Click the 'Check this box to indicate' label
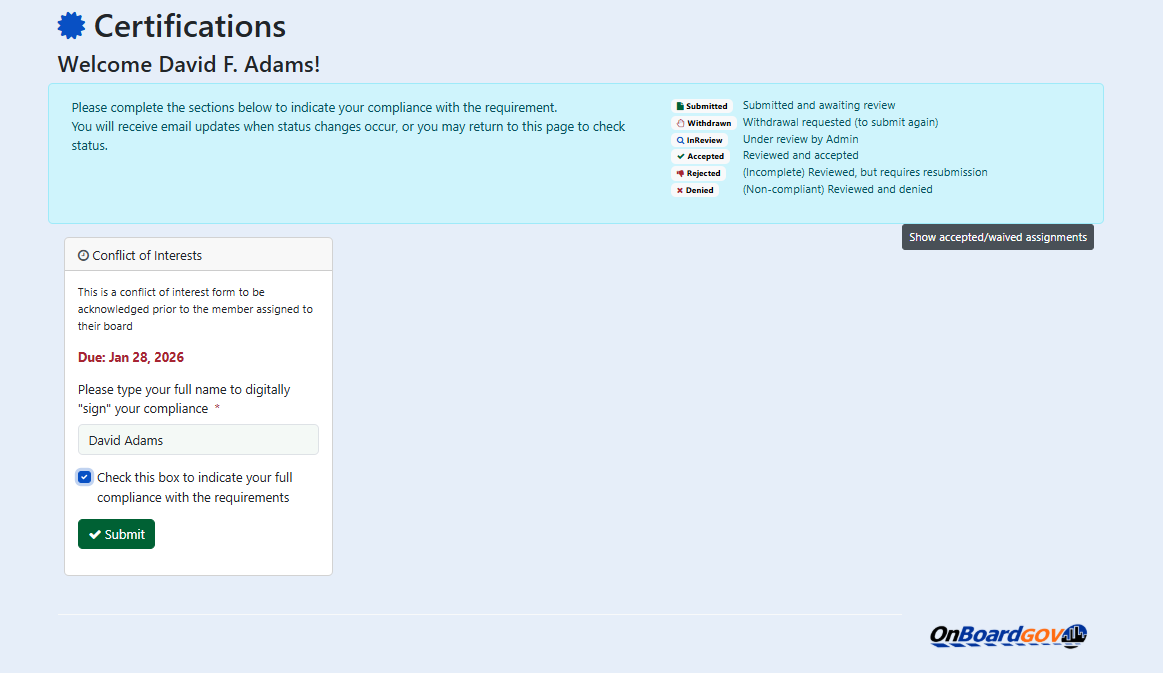The height and width of the screenshot is (673, 1163). pos(194,487)
